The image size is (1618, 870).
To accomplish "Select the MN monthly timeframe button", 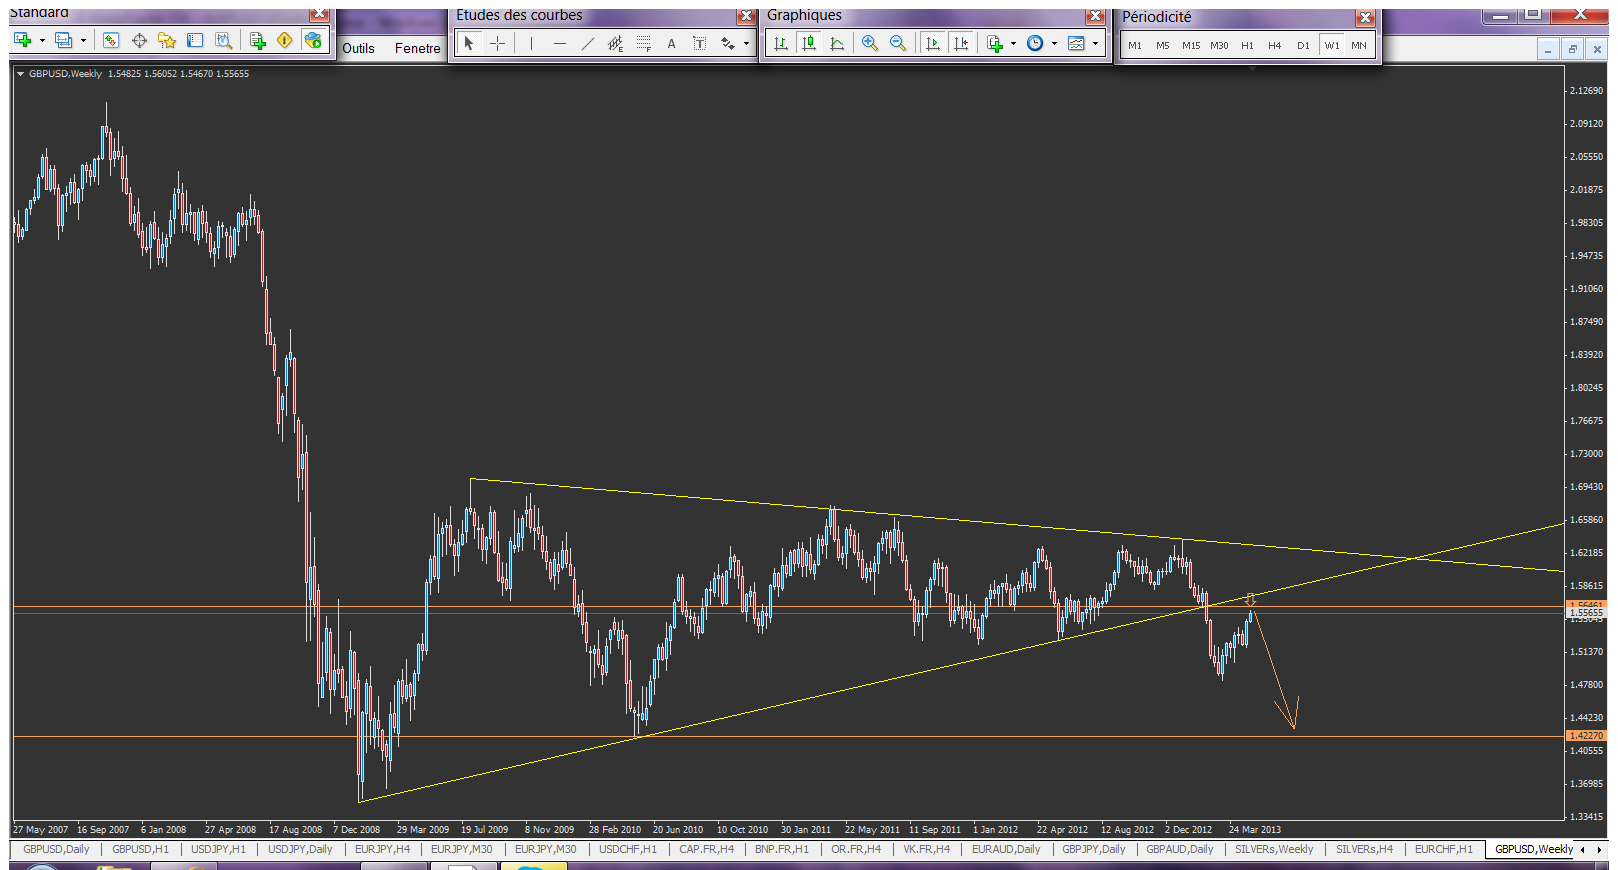I will 1358,45.
